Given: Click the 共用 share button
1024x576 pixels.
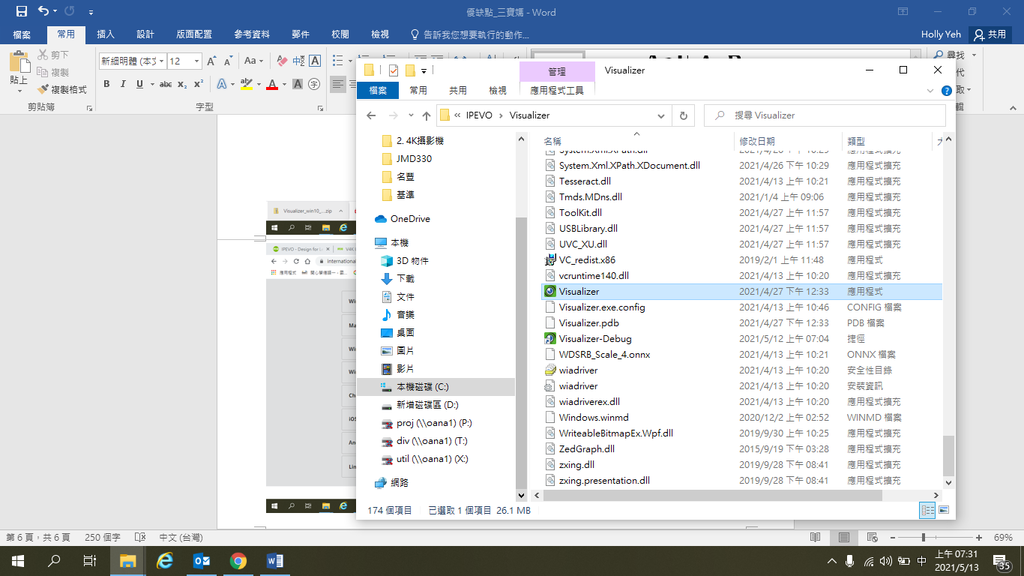Looking at the screenshot, I should pyautogui.click(x=990, y=35).
